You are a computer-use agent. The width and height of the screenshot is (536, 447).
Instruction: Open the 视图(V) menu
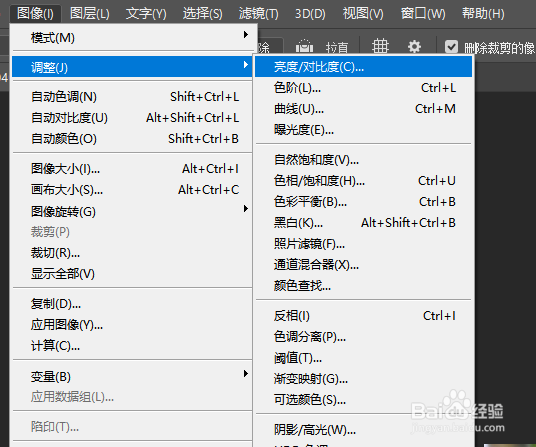363,14
